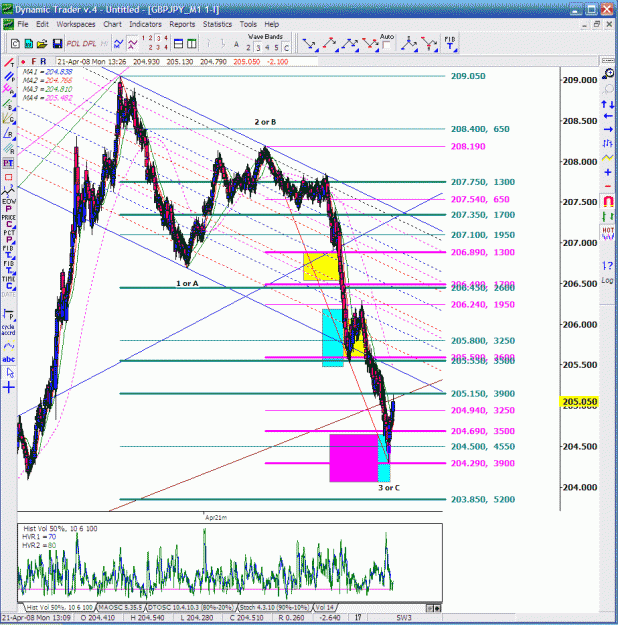Open the blue peak projection tool dropdown
This screenshot has height=625, width=618.
409,44
